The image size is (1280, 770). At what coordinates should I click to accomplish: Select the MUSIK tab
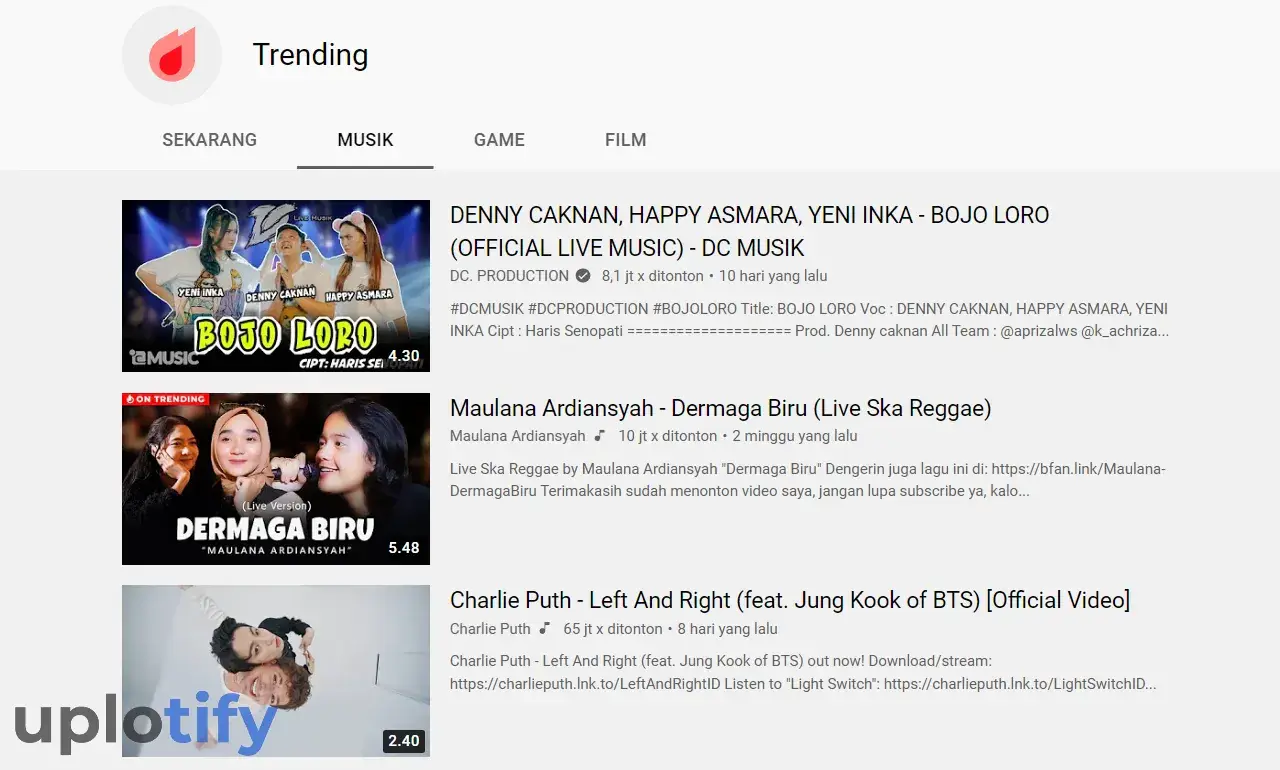point(365,140)
